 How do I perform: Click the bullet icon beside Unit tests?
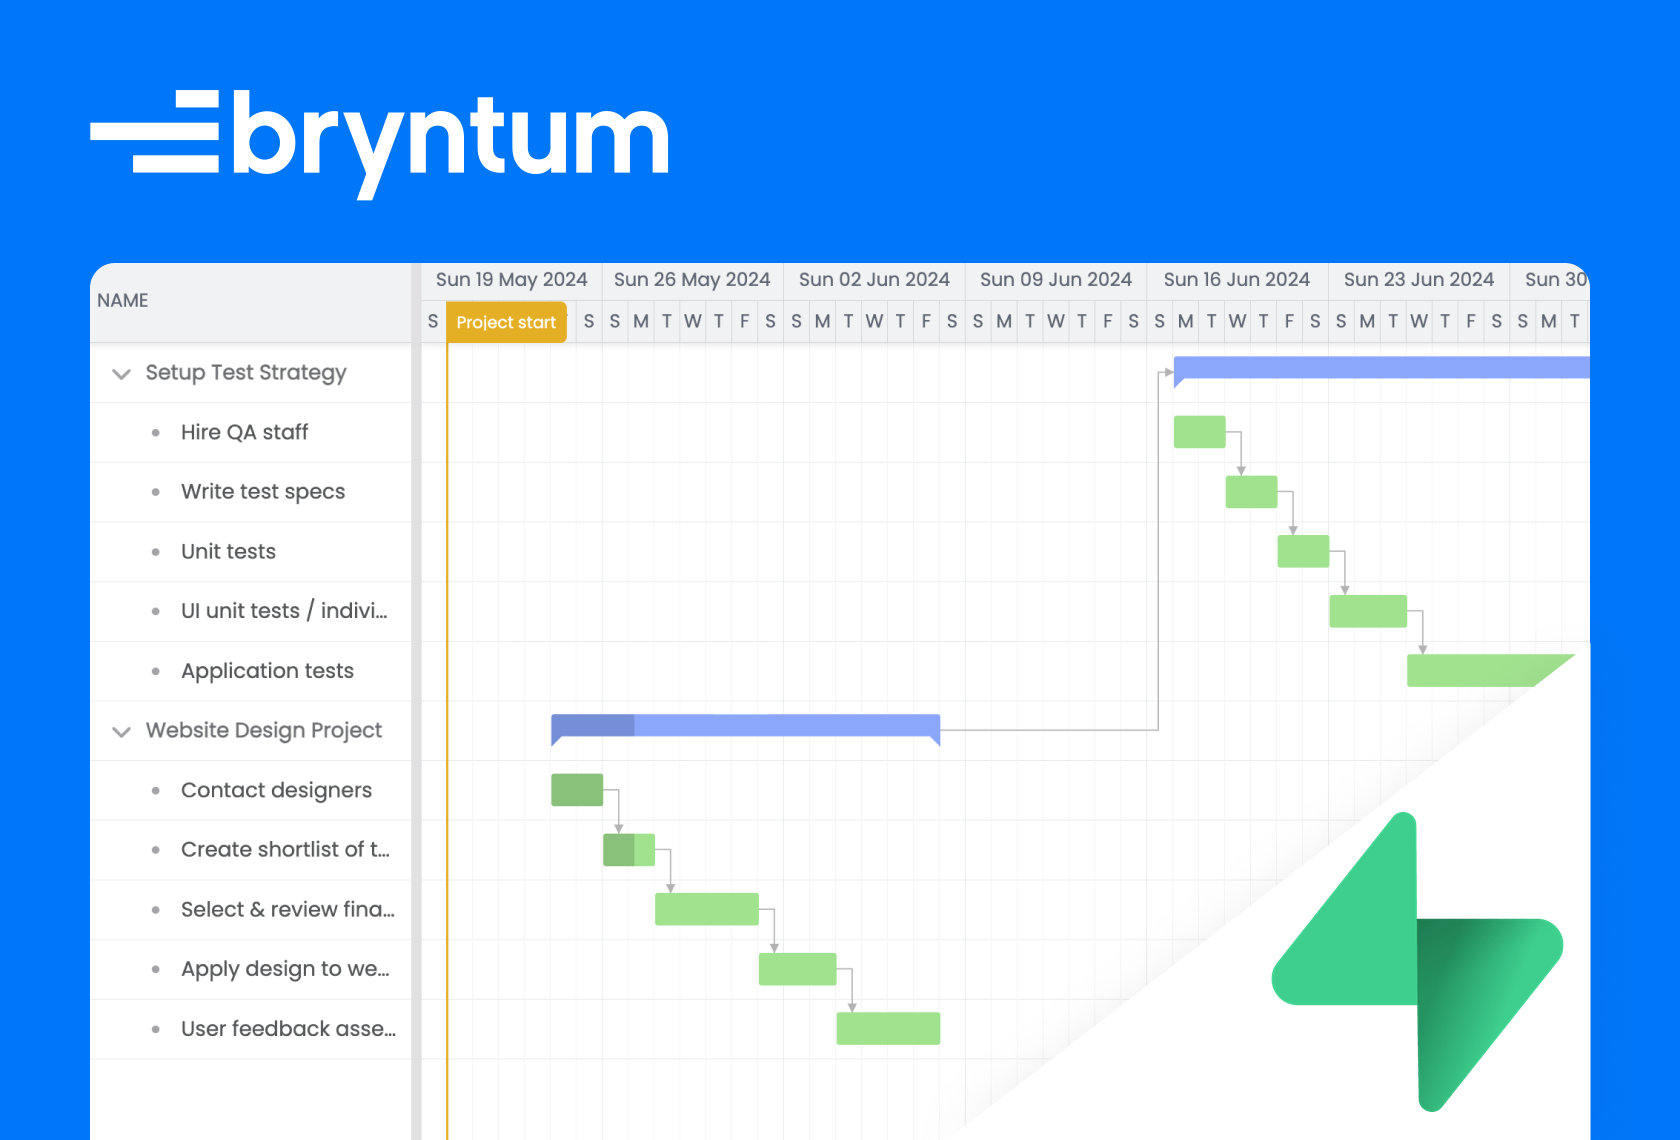(x=157, y=551)
